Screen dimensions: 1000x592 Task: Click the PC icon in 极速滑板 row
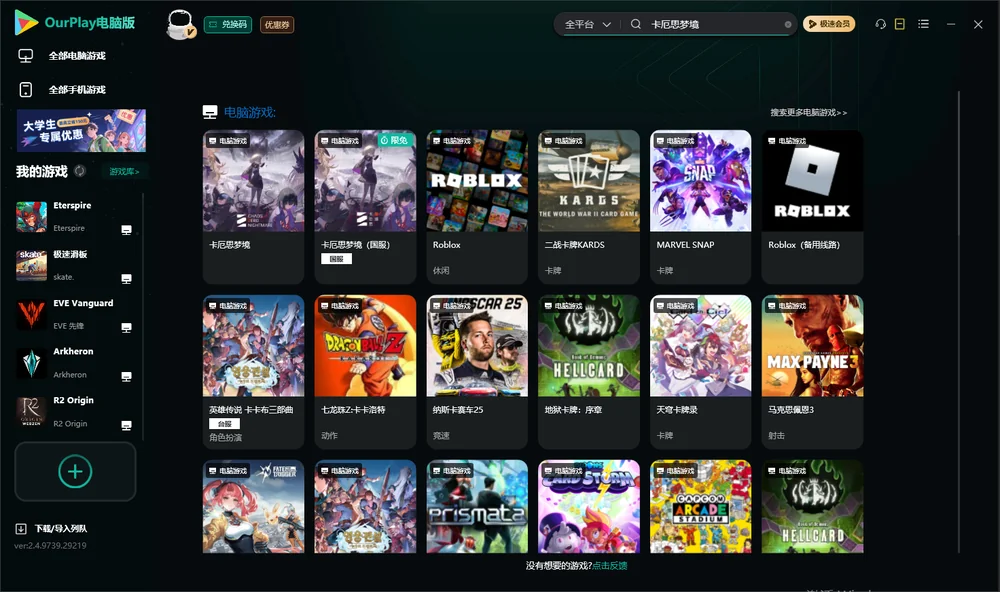[x=126, y=279]
